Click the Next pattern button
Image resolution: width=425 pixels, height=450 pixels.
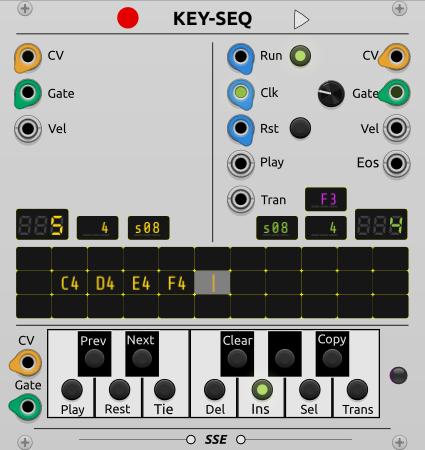pyautogui.click(x=142, y=358)
